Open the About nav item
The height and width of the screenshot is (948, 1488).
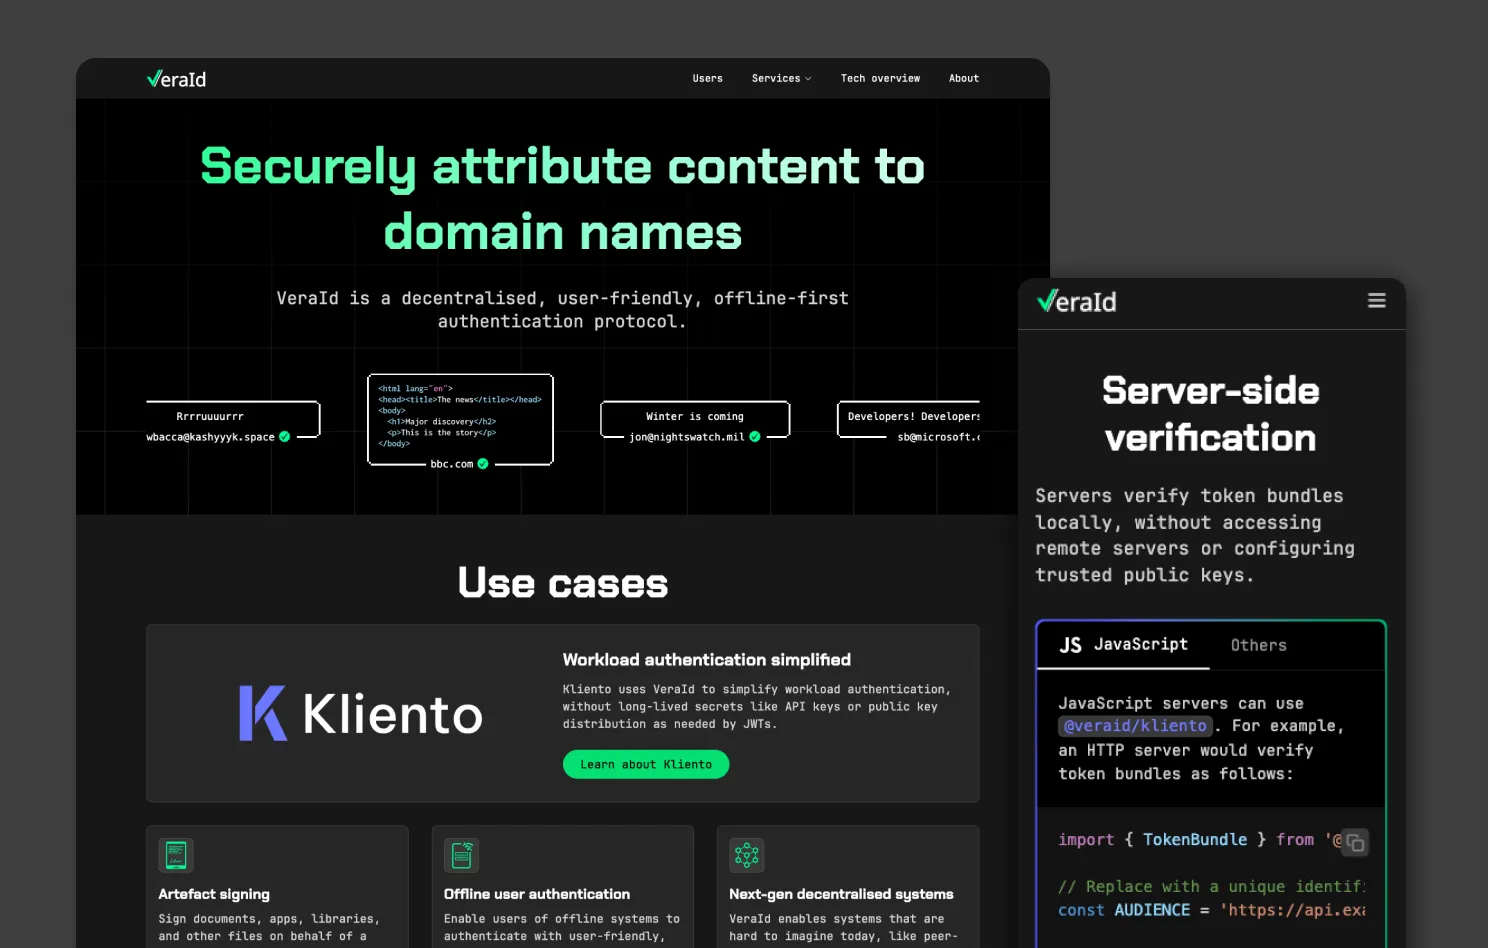[964, 78]
